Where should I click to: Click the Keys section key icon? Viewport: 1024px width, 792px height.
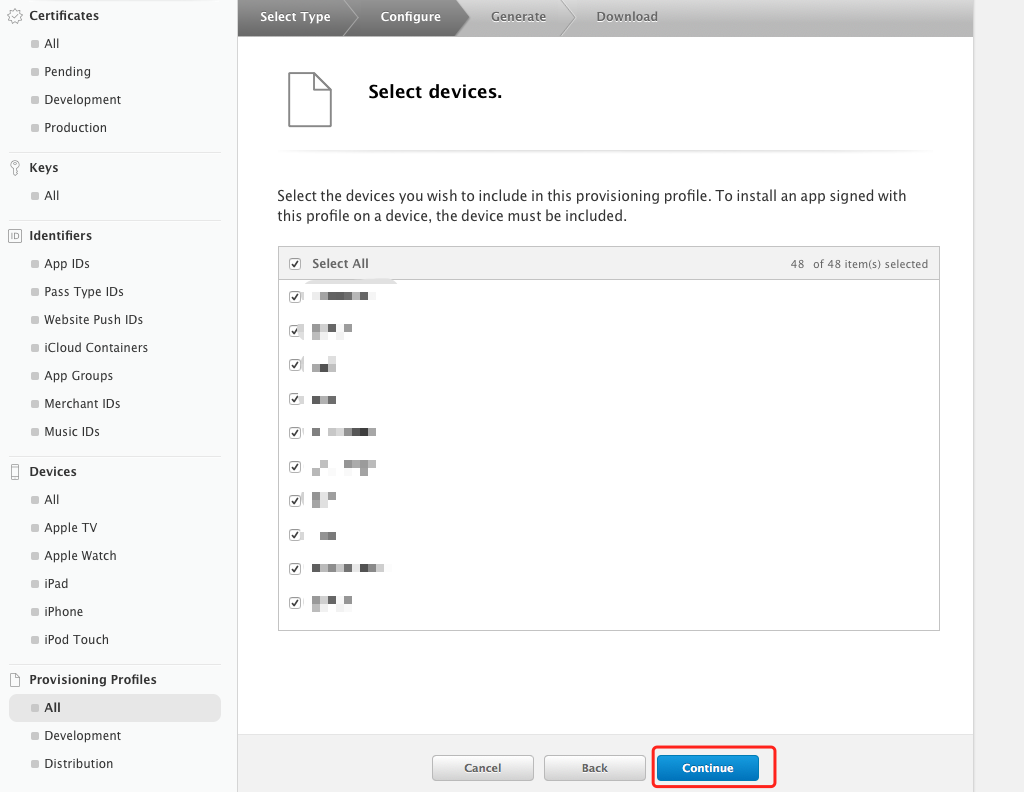coord(15,168)
